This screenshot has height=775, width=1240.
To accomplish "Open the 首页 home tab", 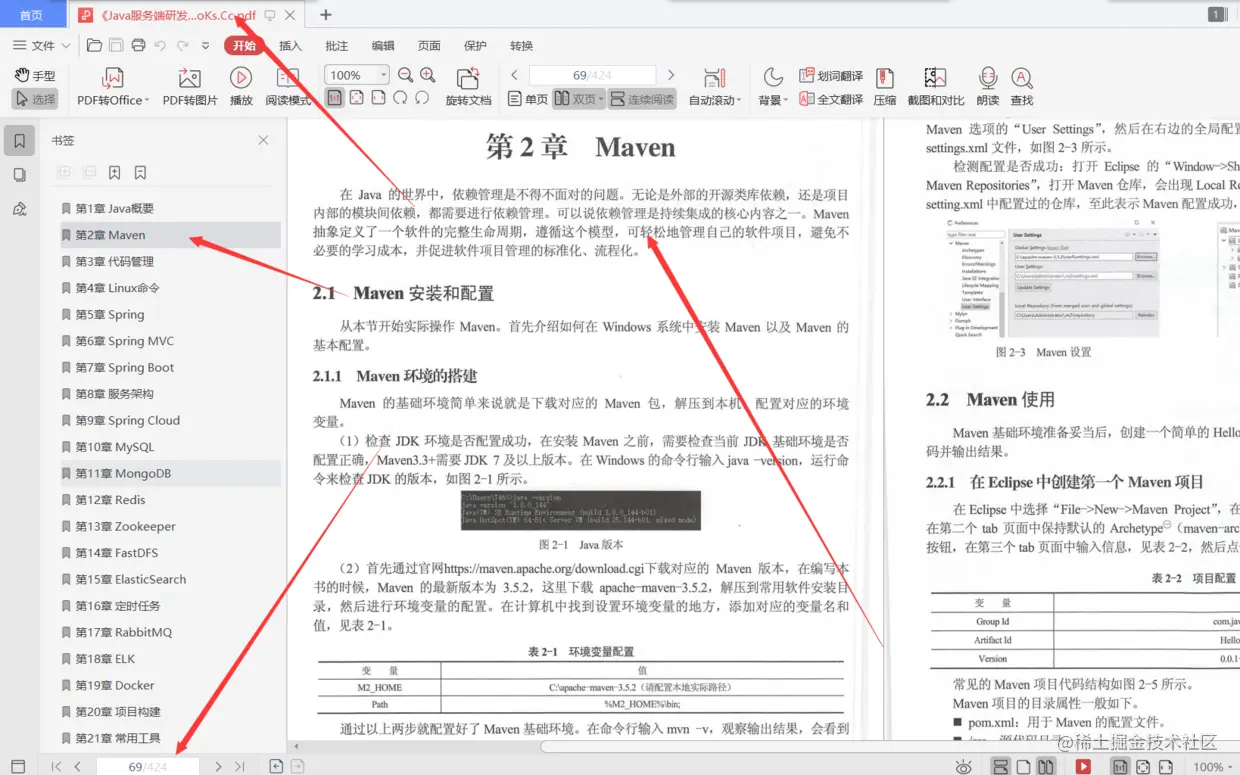I will coord(32,15).
